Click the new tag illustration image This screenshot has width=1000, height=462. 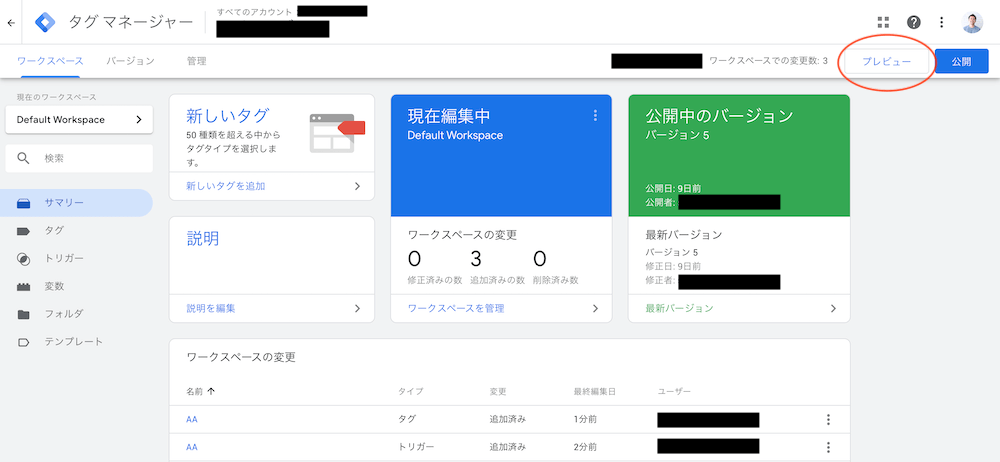coord(337,133)
